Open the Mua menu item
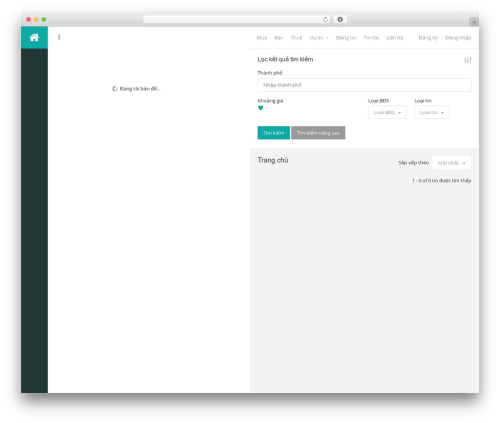This screenshot has height=423, width=500. click(262, 38)
